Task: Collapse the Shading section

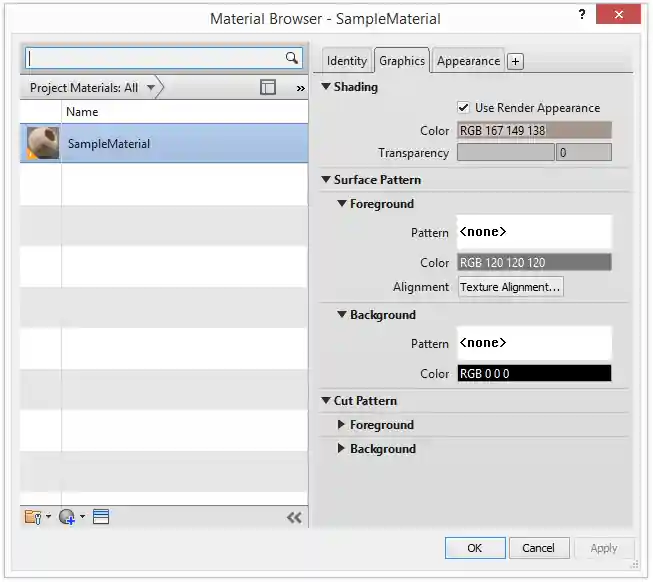Action: 326,87
